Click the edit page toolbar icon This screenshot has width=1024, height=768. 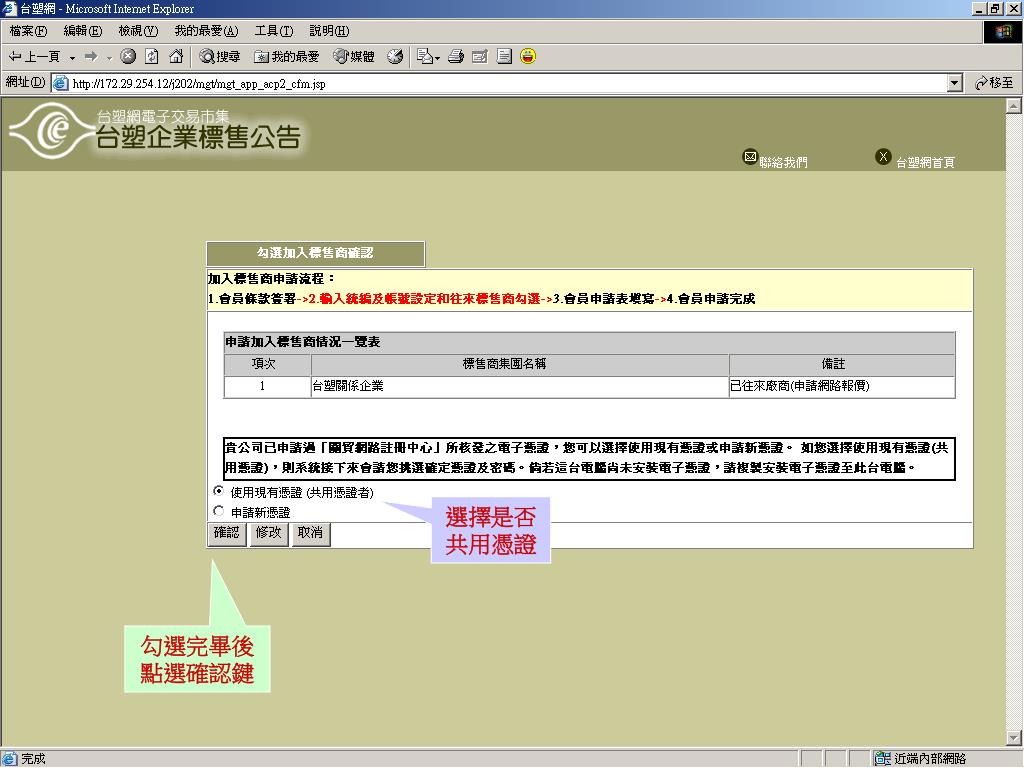[479, 57]
